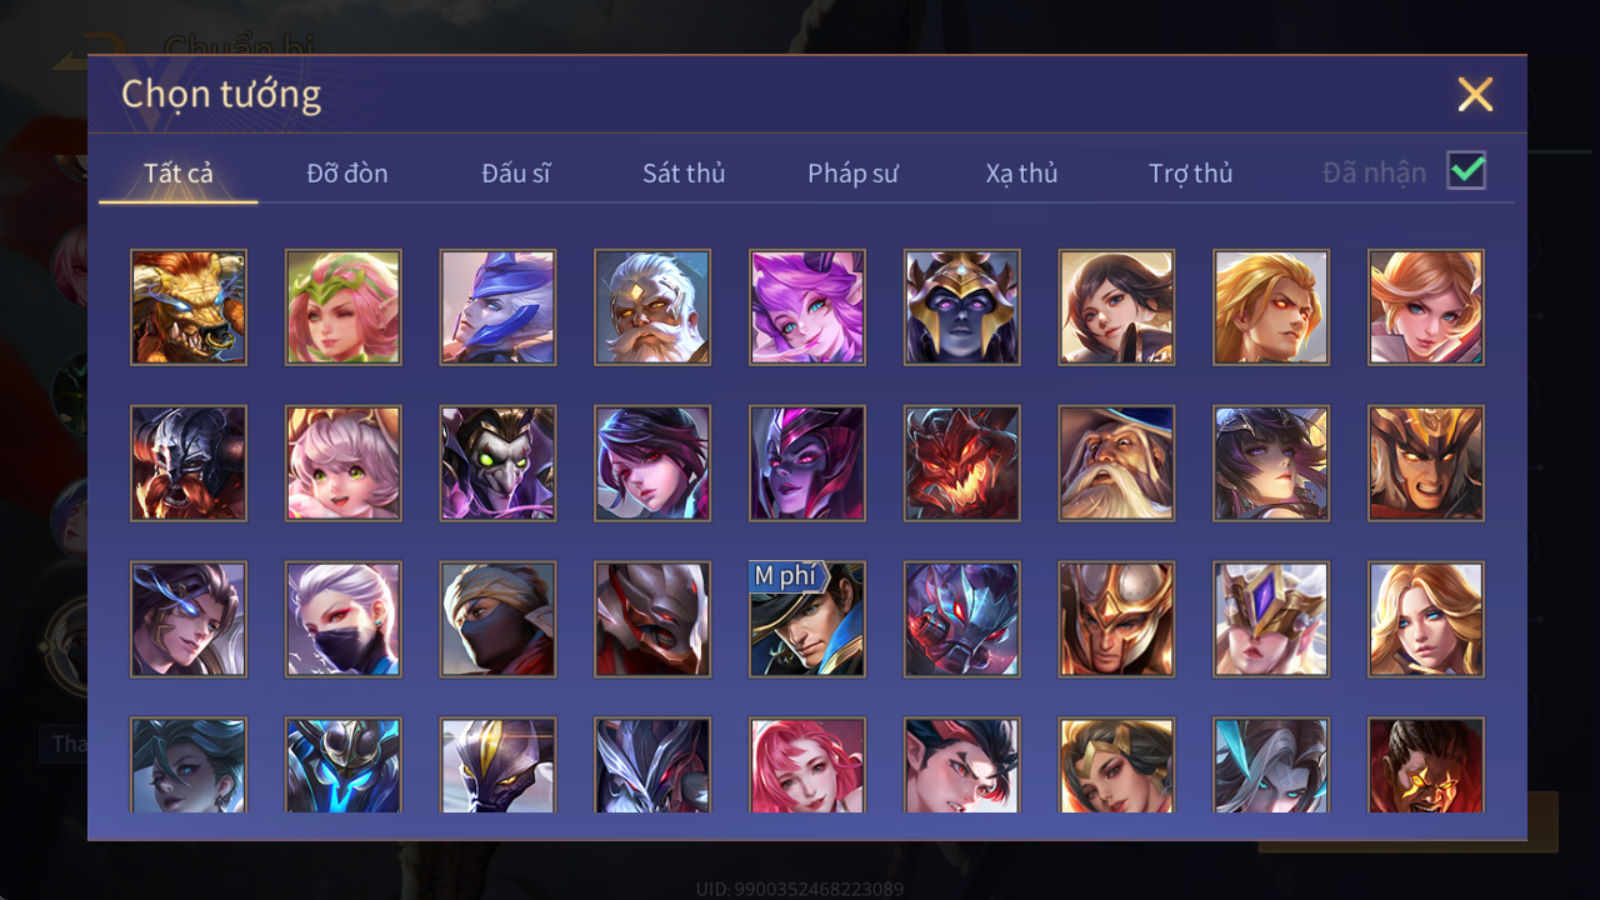Image resolution: width=1600 pixels, height=900 pixels.
Task: Choose the pink-haired girl with green headband
Action: click(343, 307)
